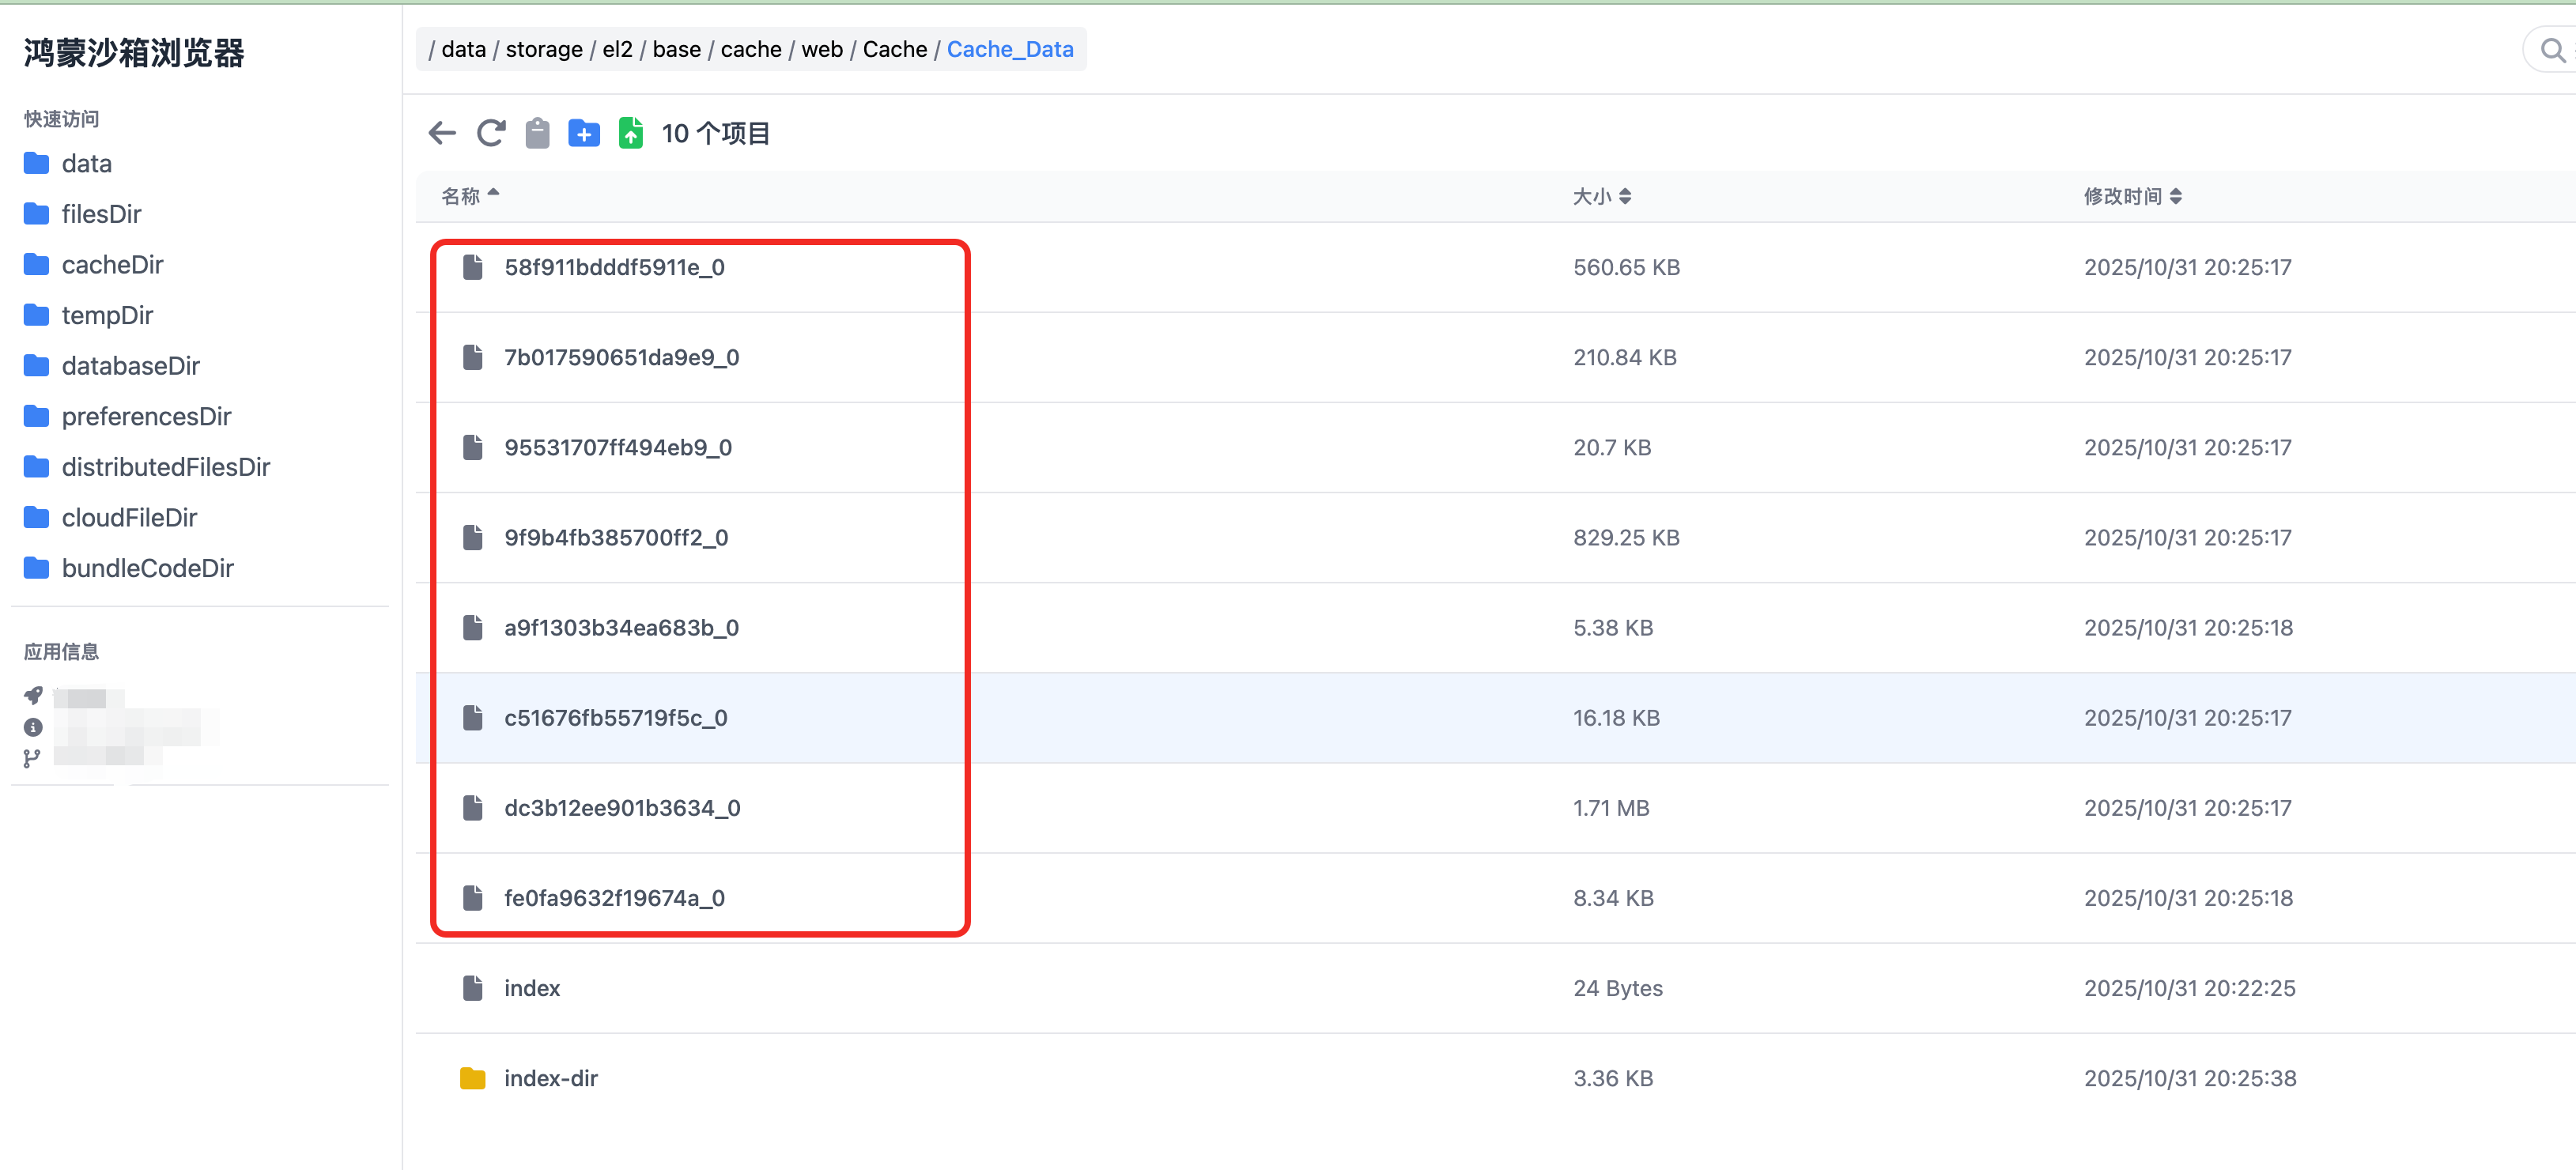The image size is (2576, 1170).
Task: Click the green upload file icon
Action: click(631, 133)
